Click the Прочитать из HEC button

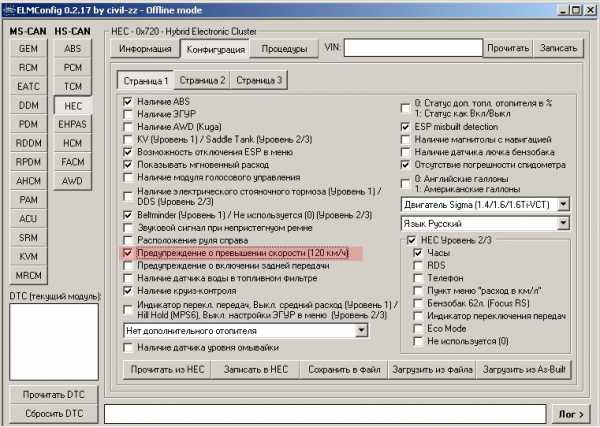[167, 370]
